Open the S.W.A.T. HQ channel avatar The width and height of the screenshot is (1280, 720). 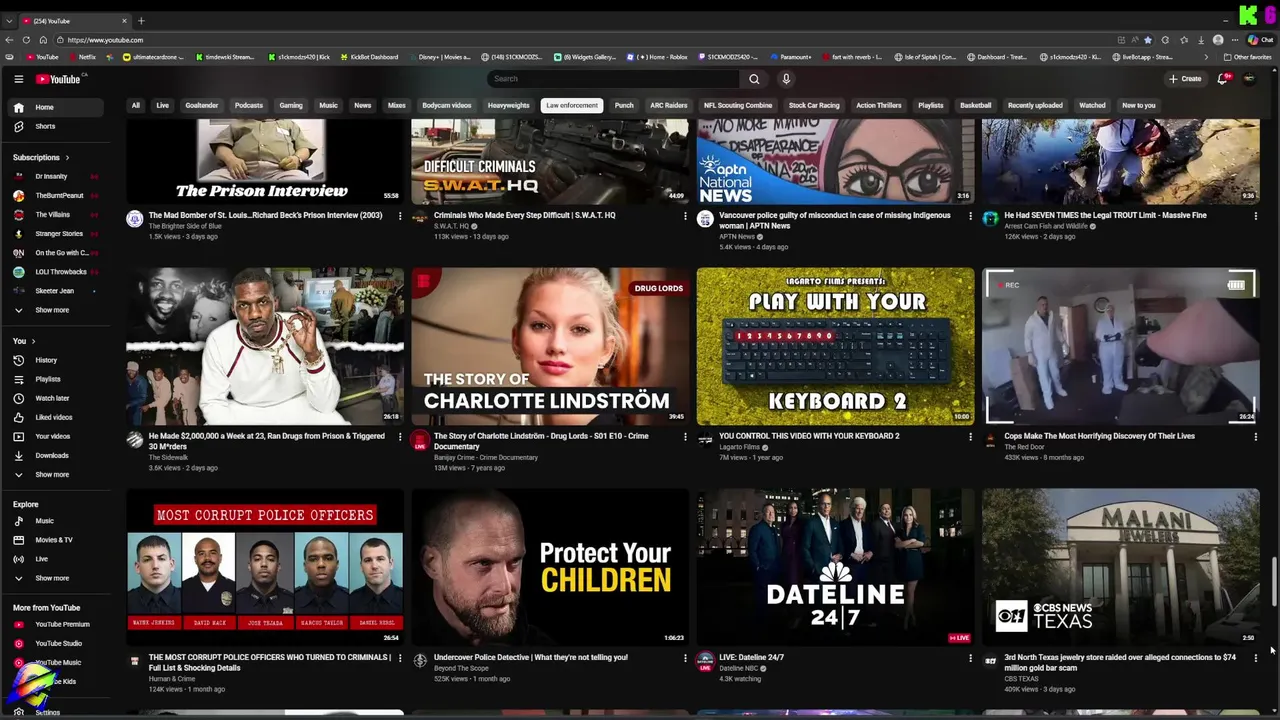click(x=420, y=219)
